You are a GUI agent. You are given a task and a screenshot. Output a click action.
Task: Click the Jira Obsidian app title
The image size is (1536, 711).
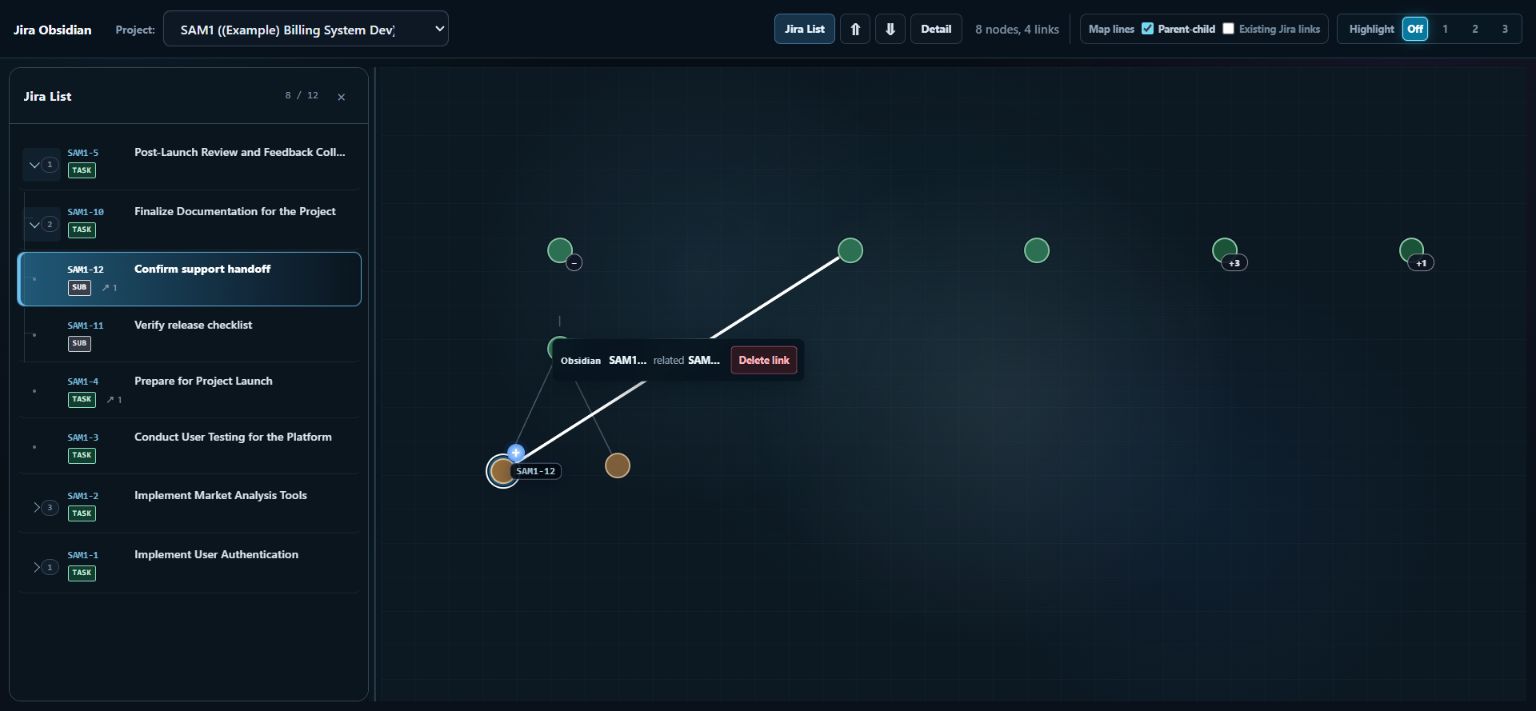[x=52, y=29]
